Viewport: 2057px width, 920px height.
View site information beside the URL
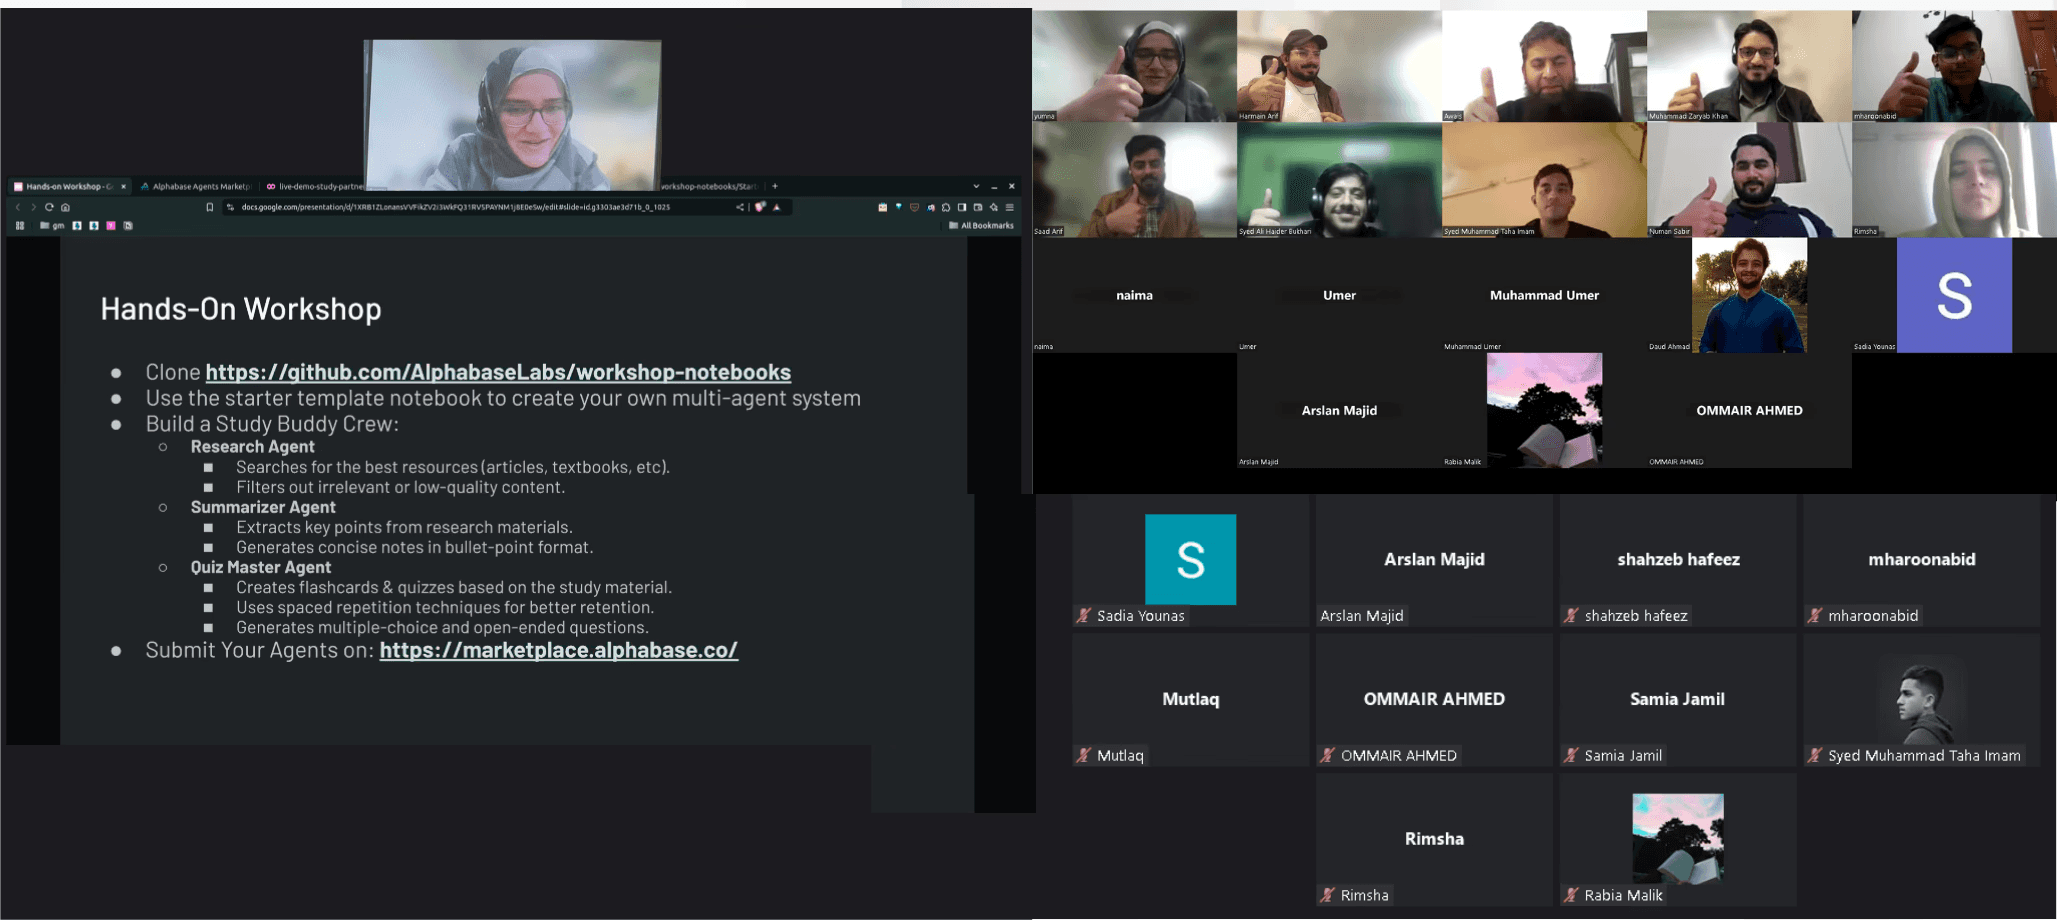click(x=230, y=207)
